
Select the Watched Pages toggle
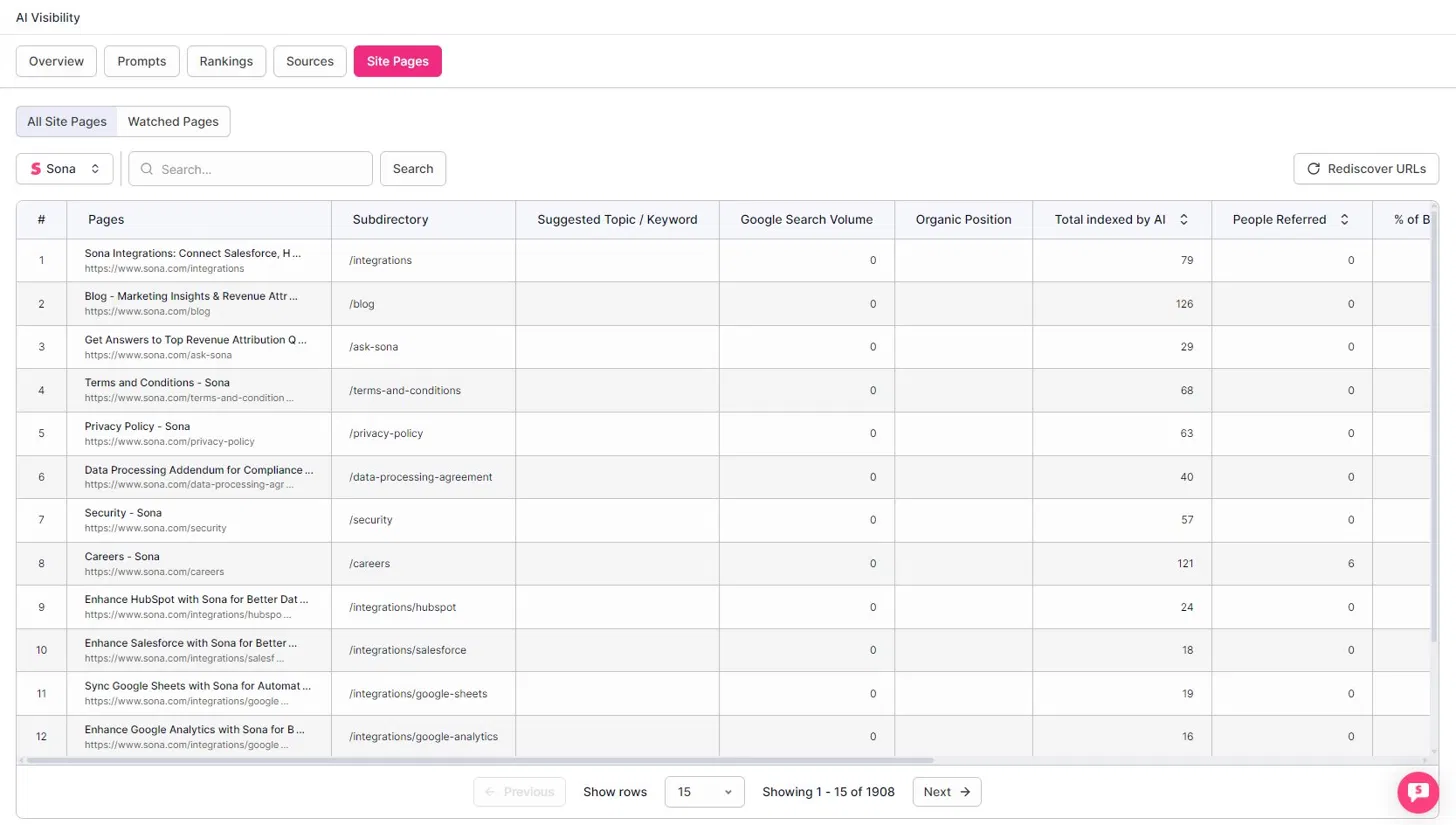[x=173, y=122]
